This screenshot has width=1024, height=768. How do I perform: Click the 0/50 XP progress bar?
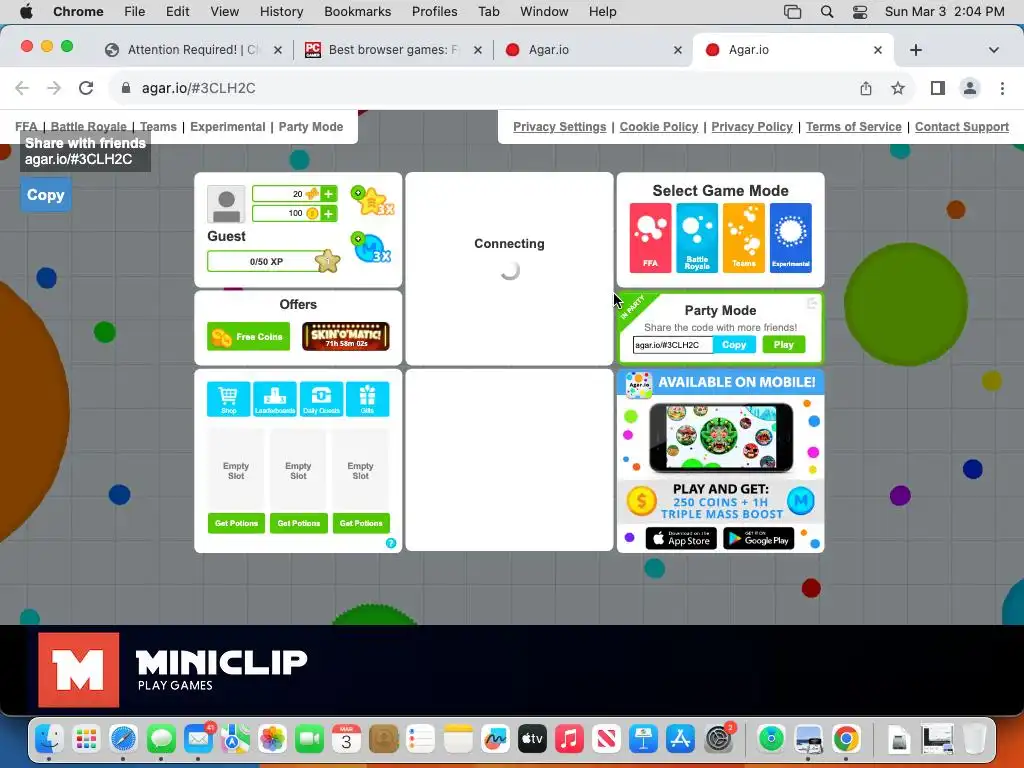[265, 261]
